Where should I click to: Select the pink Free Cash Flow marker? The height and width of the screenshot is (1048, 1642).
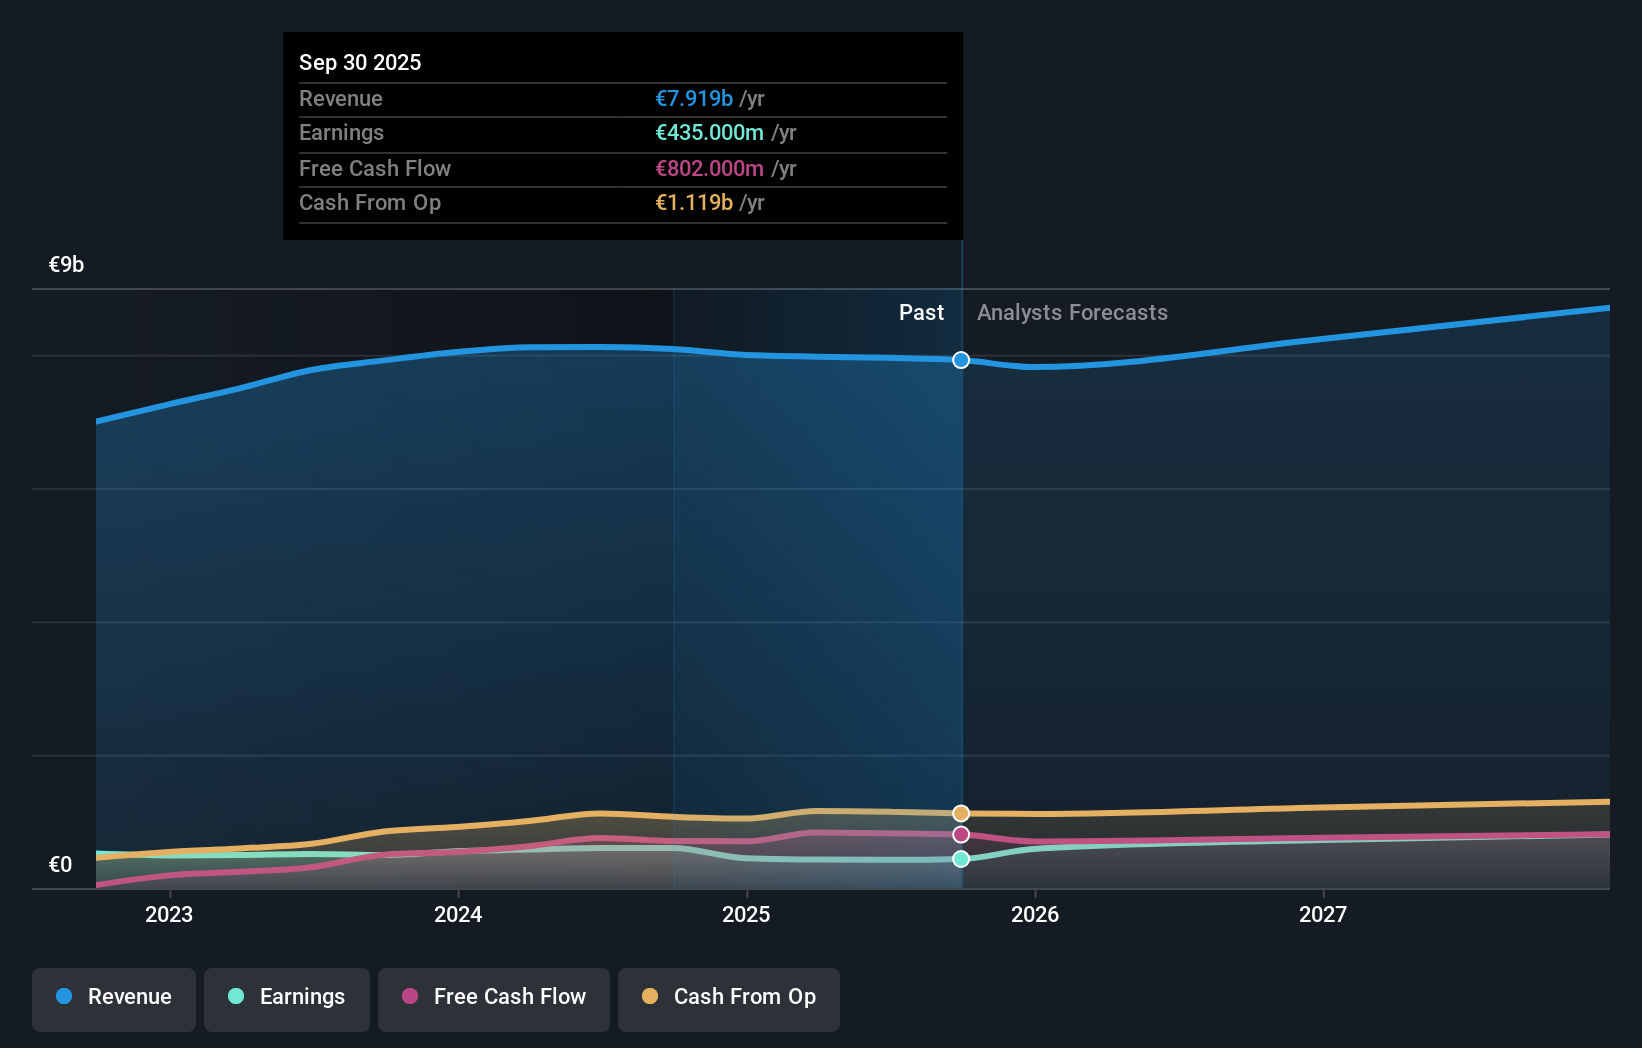(960, 834)
